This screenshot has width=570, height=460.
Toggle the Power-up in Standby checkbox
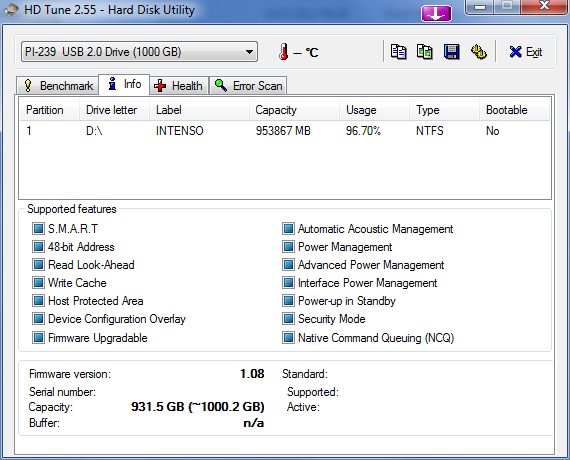(x=288, y=300)
